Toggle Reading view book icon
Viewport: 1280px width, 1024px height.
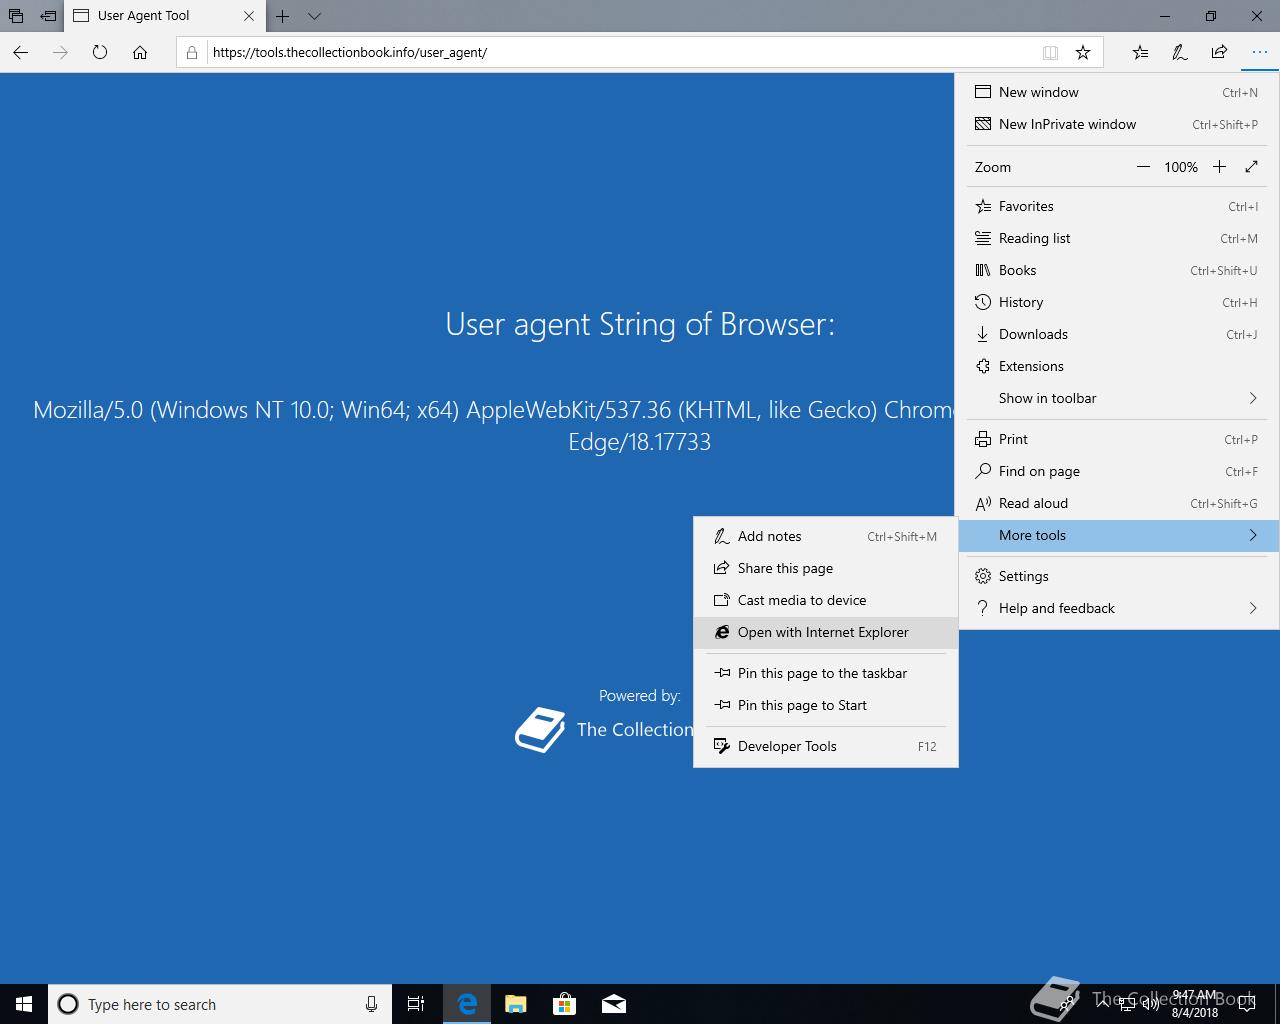point(1050,52)
